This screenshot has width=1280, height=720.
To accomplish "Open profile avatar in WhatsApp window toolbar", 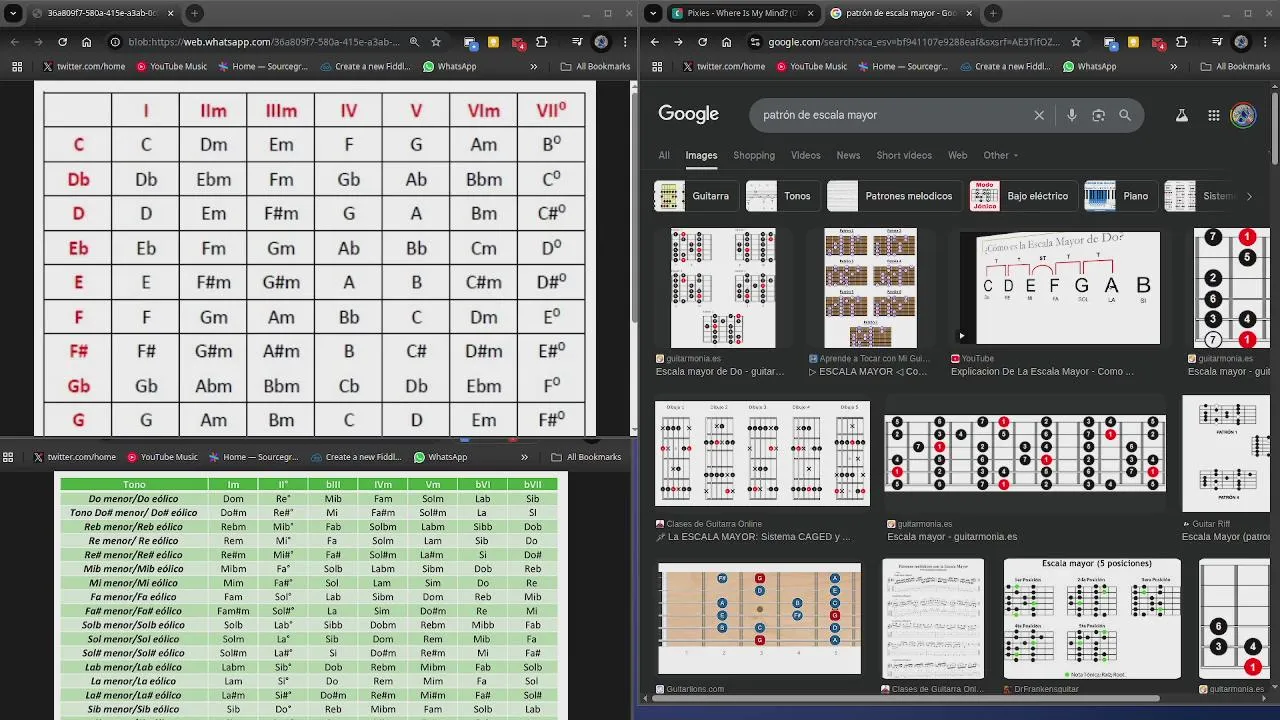I will pyautogui.click(x=601, y=42).
